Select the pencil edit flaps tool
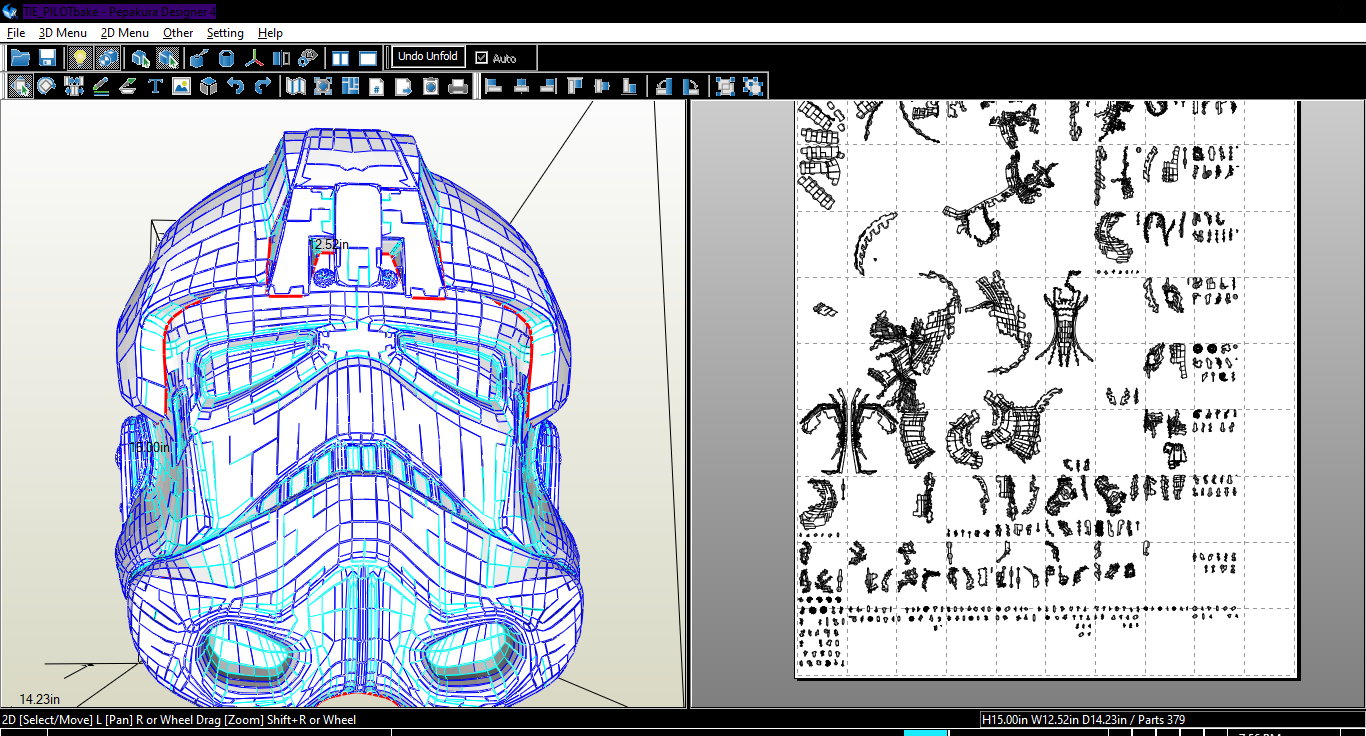 click(x=101, y=86)
